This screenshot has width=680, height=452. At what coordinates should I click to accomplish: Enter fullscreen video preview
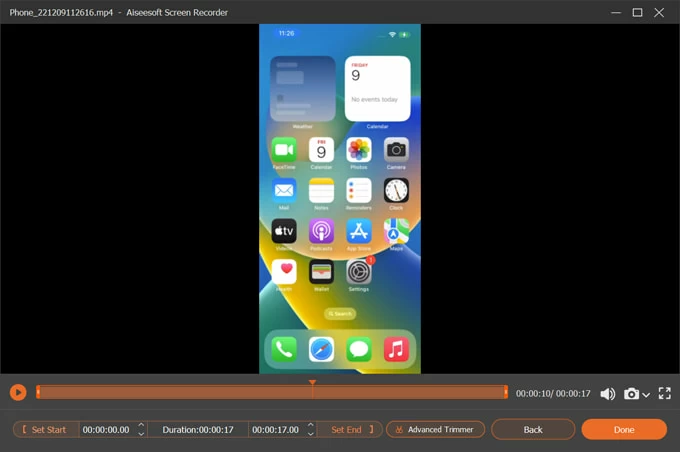tap(665, 394)
